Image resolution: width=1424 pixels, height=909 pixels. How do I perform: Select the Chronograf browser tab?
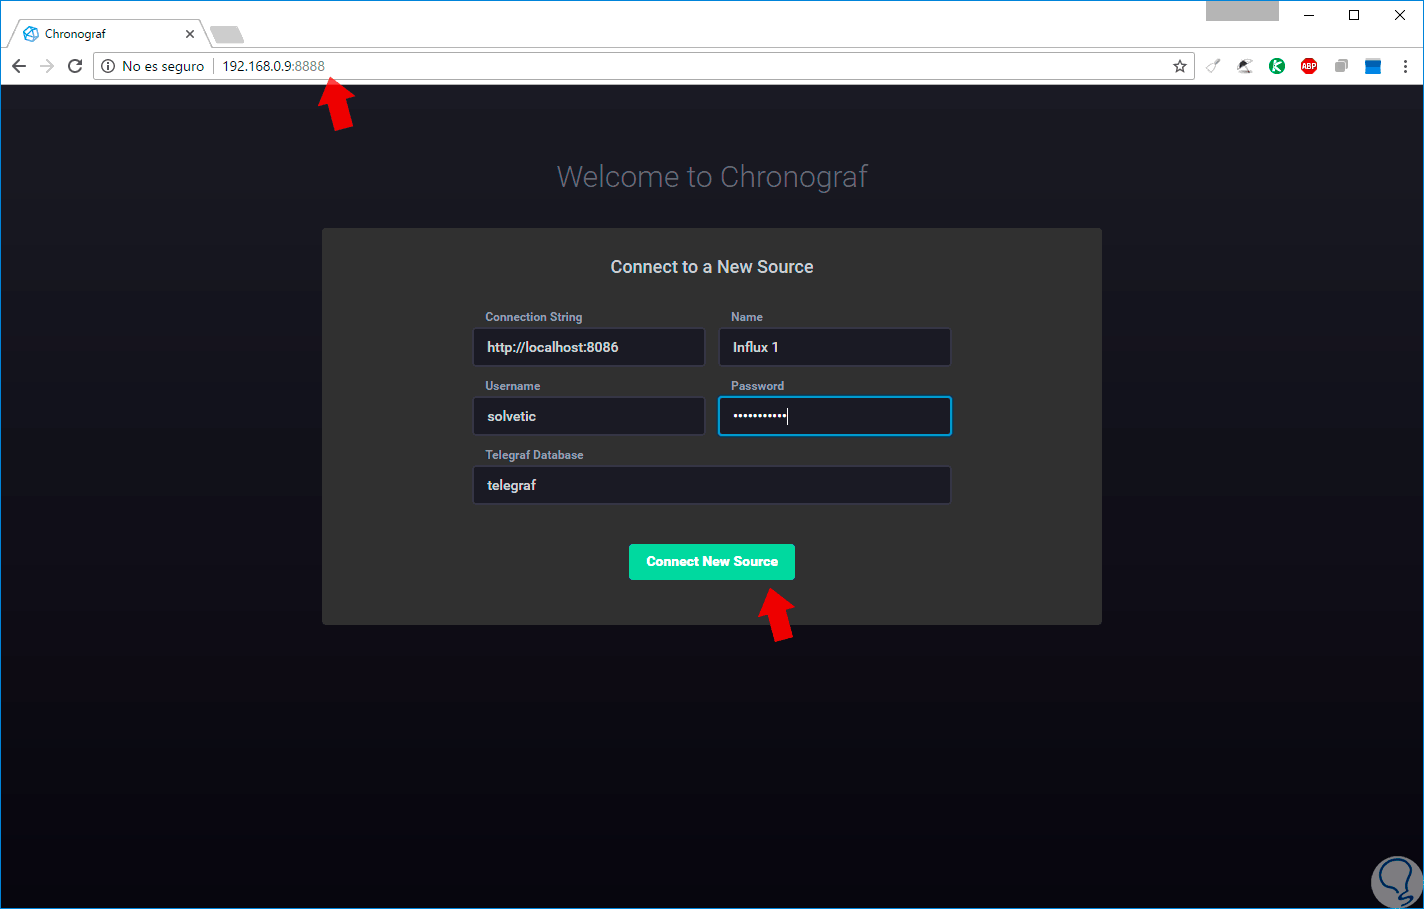pyautogui.click(x=108, y=34)
